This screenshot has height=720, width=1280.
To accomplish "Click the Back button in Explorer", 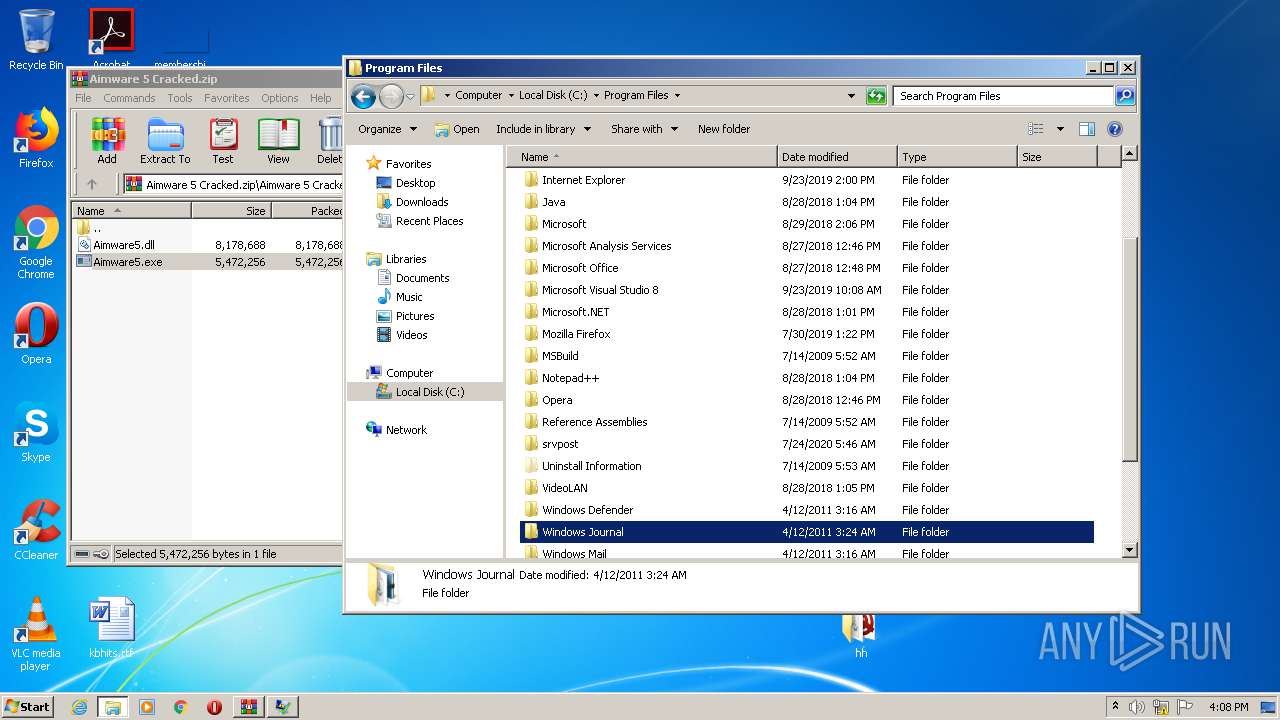I will 363,96.
